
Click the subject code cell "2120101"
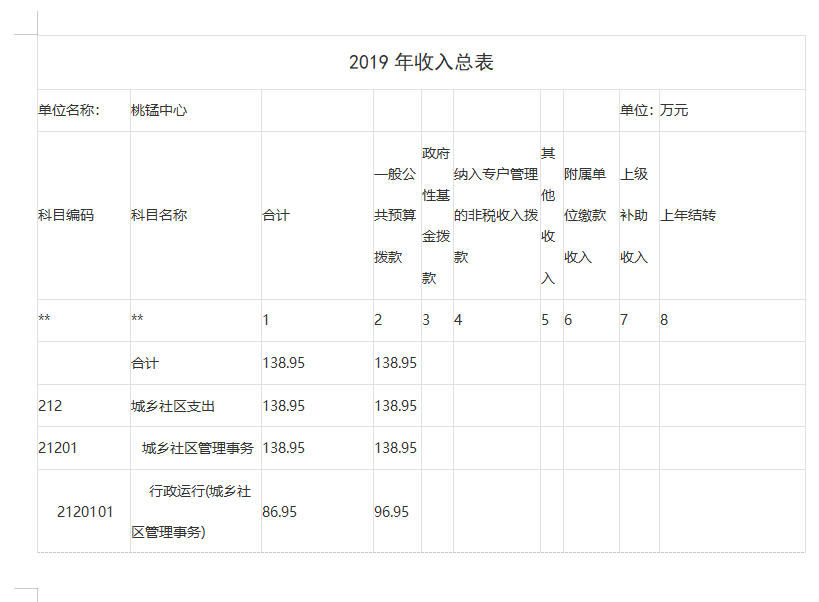coord(85,512)
